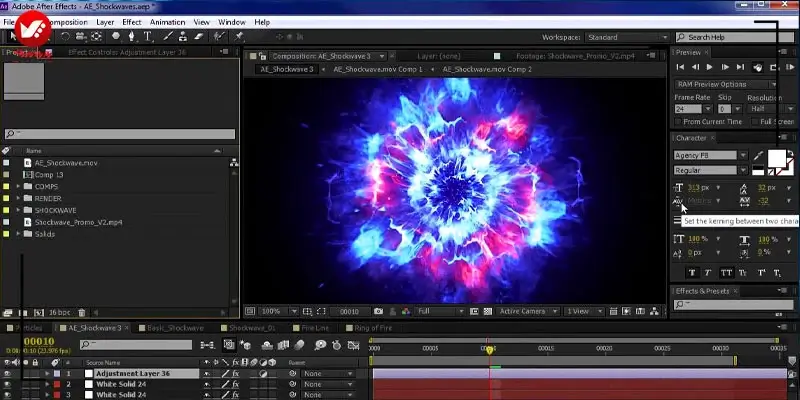Select Shockwave_Promo_V2.mp4 in the Project panel
Viewport: 800px width, 400px height.
[x=78, y=222]
